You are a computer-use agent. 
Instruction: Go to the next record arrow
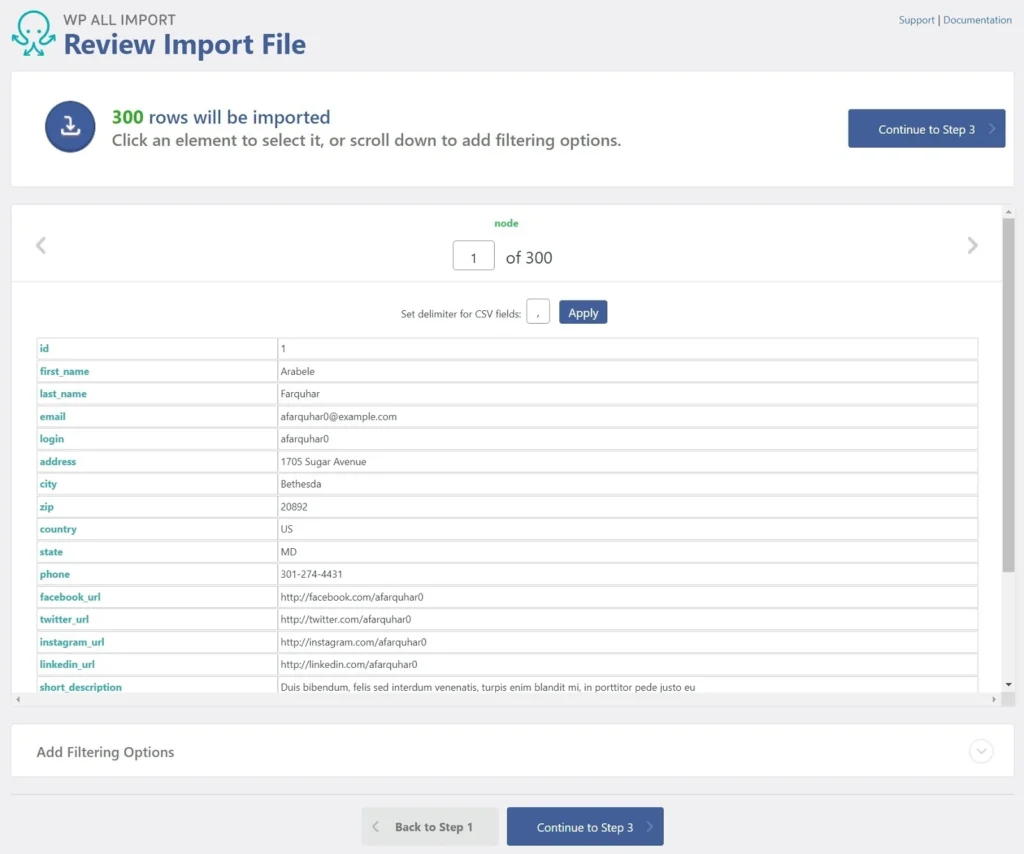(x=972, y=246)
